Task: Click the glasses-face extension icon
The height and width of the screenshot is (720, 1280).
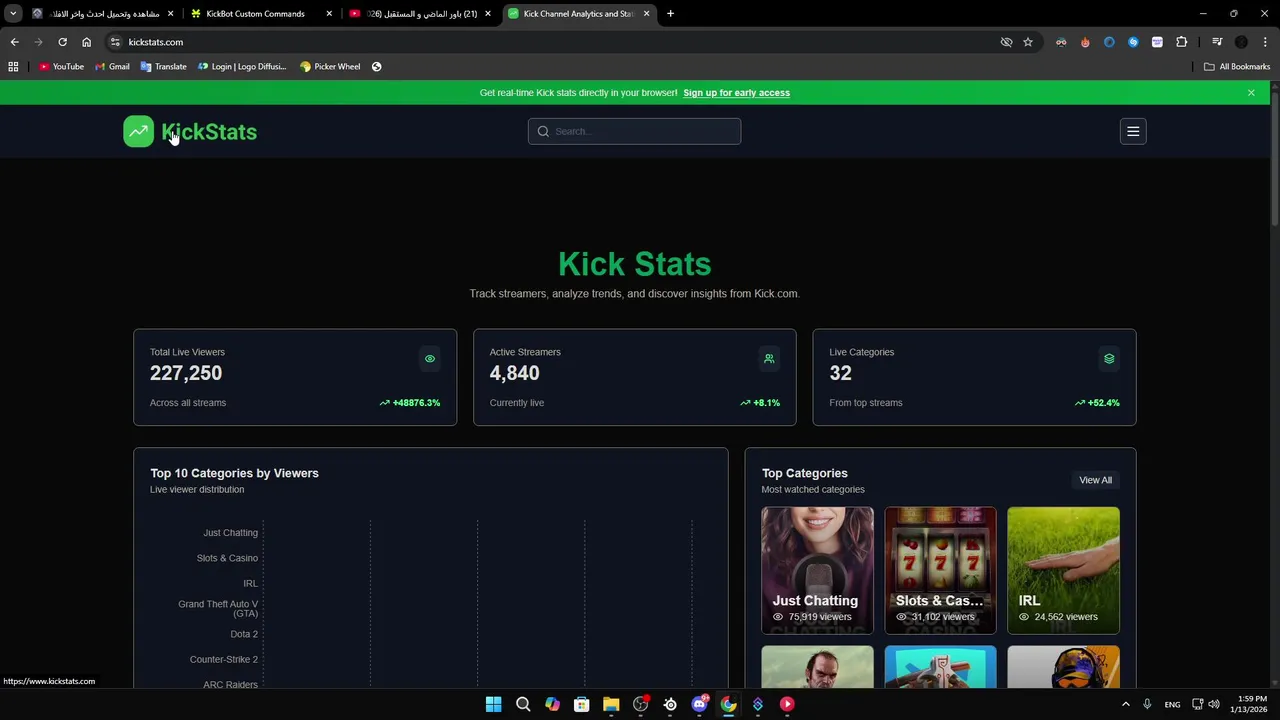Action: tap(1061, 42)
